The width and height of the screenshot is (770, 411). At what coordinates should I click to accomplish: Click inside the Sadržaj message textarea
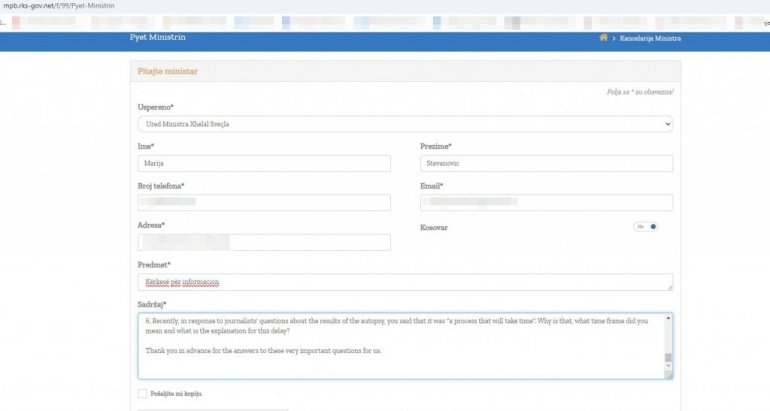[x=400, y=346]
